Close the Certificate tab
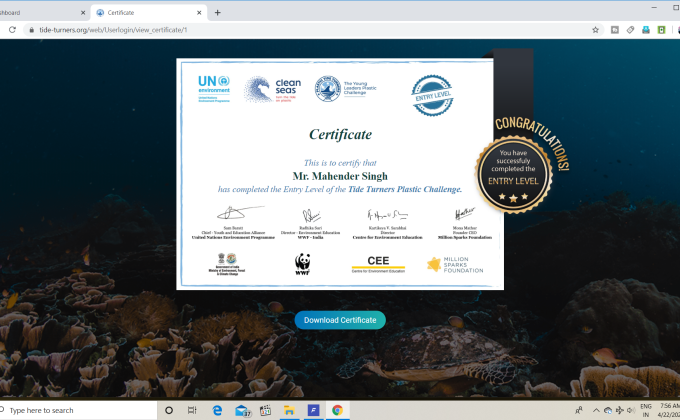The width and height of the screenshot is (680, 420). coord(199,13)
